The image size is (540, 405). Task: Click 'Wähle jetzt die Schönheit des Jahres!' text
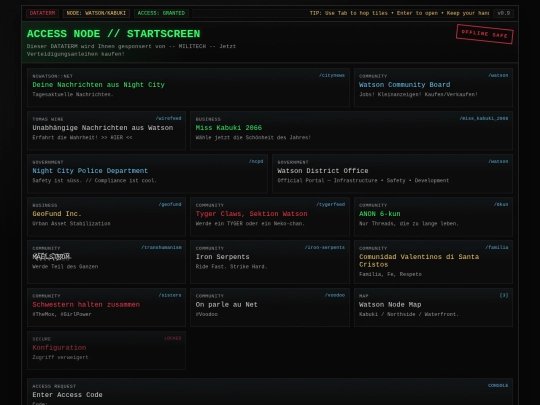coord(253,137)
